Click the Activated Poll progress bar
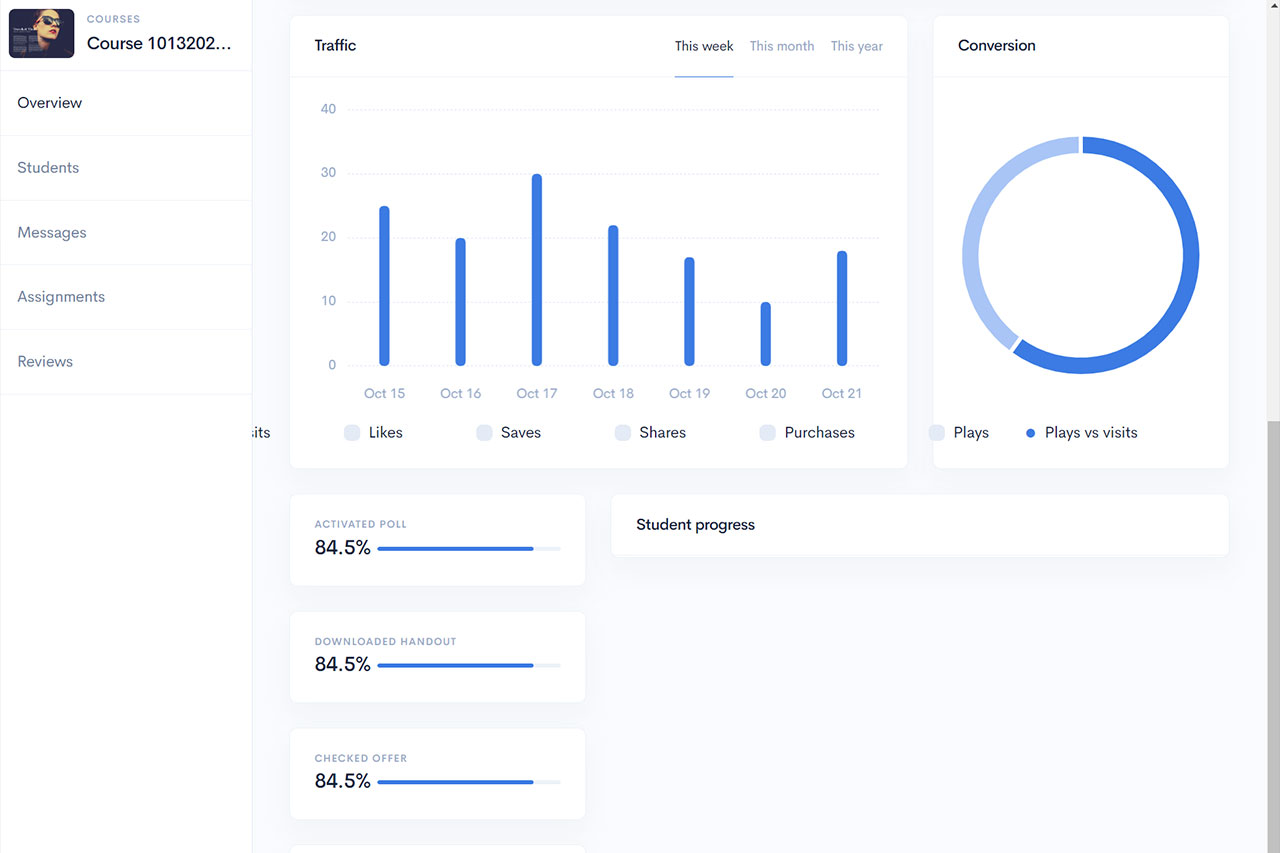This screenshot has width=1280, height=853. point(469,549)
